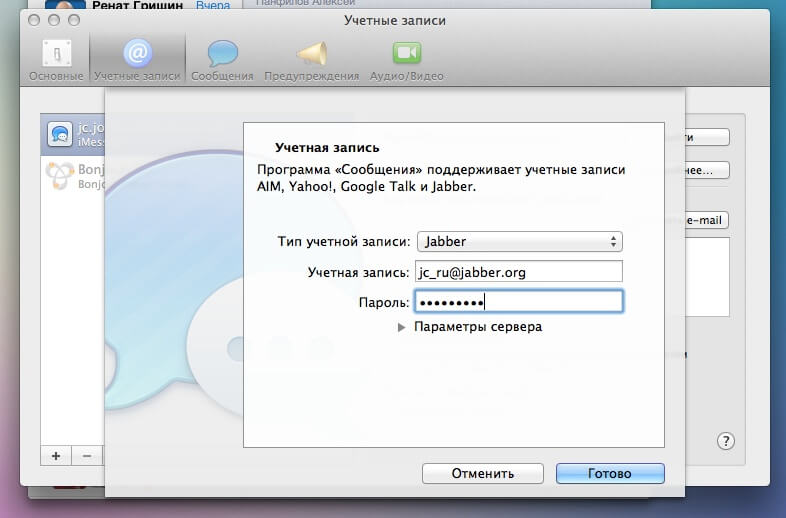Focus the Пароль password field

click(519, 302)
